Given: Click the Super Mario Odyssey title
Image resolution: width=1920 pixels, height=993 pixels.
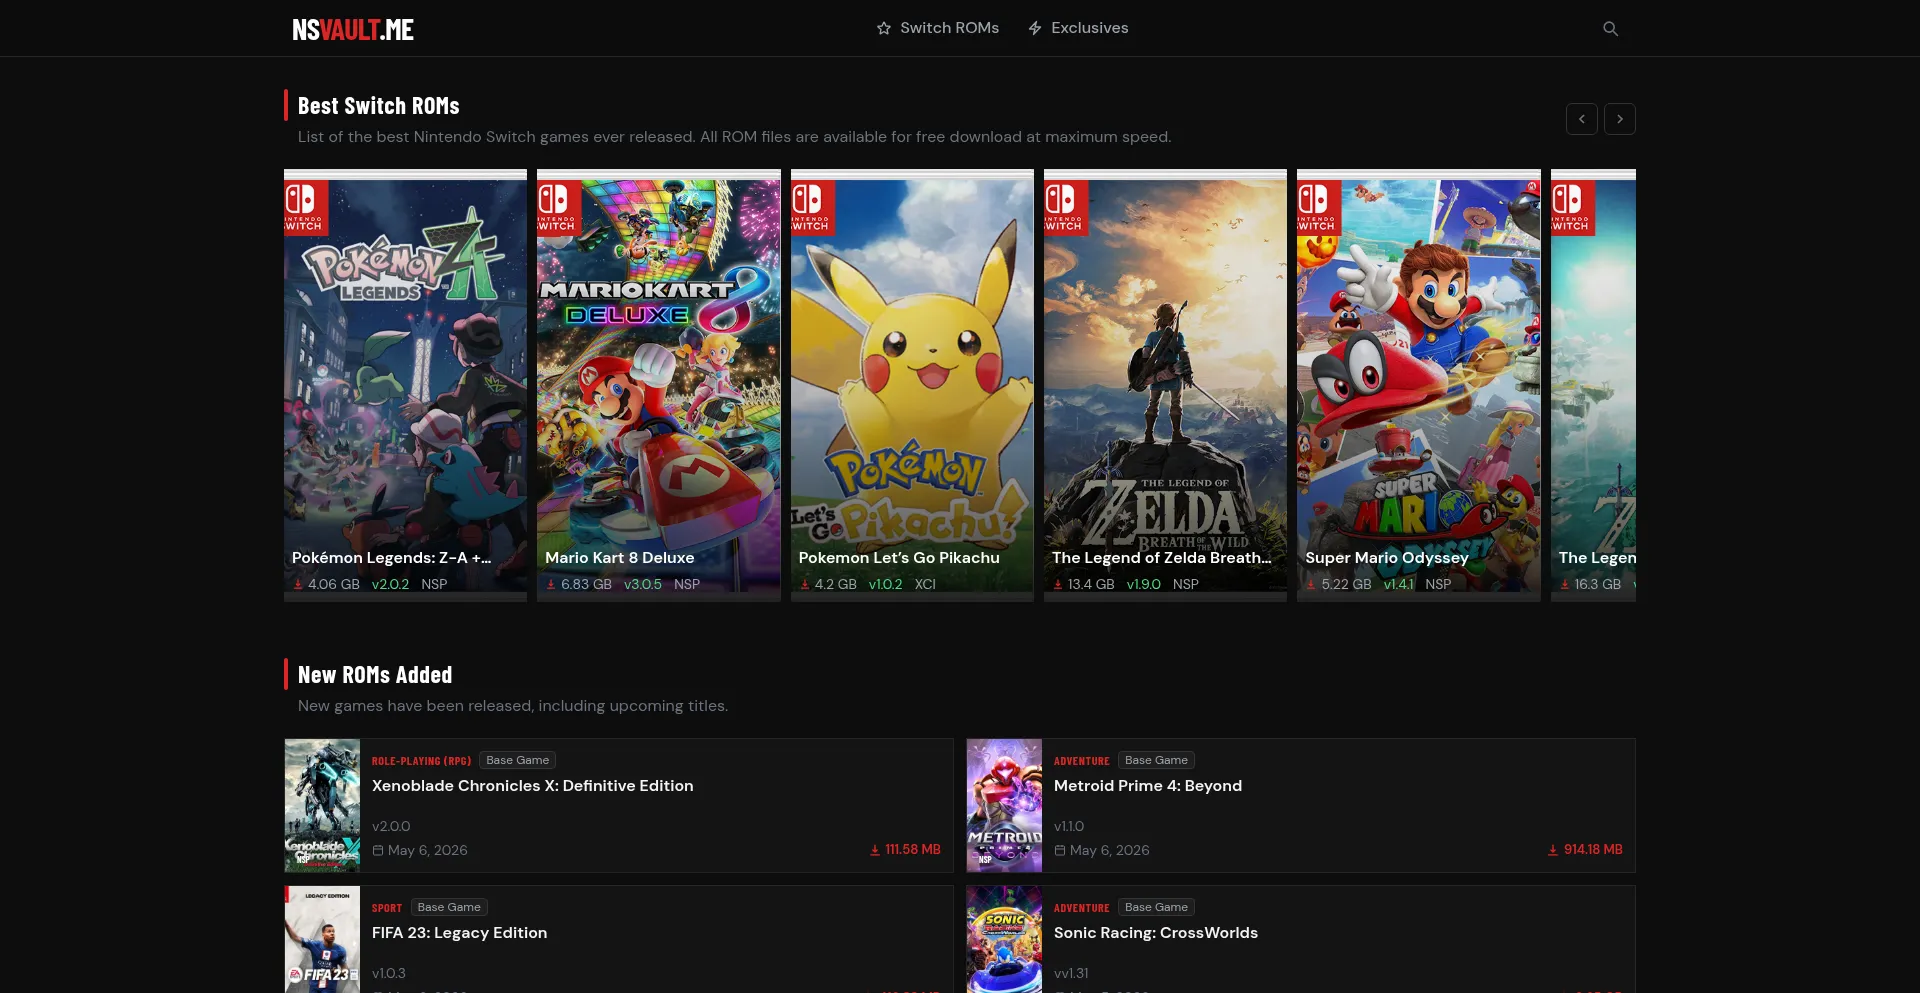Looking at the screenshot, I should point(1387,558).
